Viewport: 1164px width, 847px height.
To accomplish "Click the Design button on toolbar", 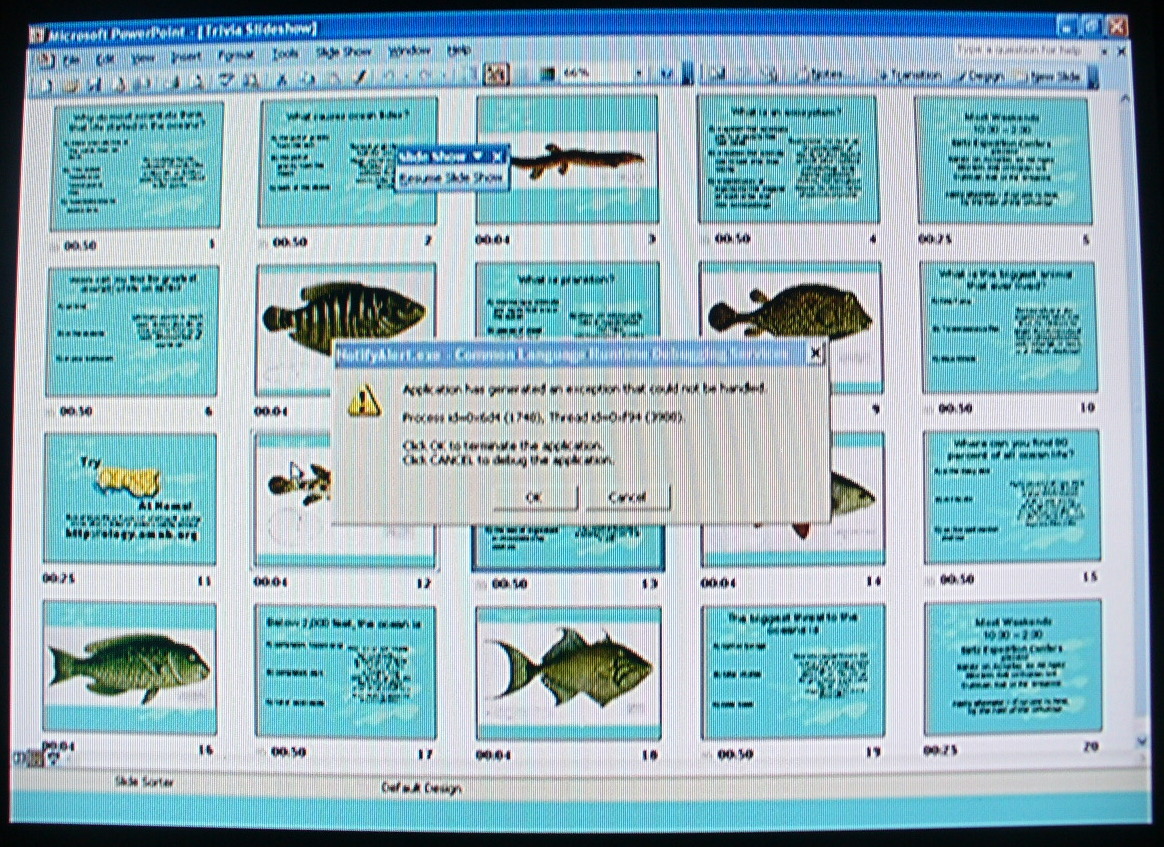I will point(980,76).
